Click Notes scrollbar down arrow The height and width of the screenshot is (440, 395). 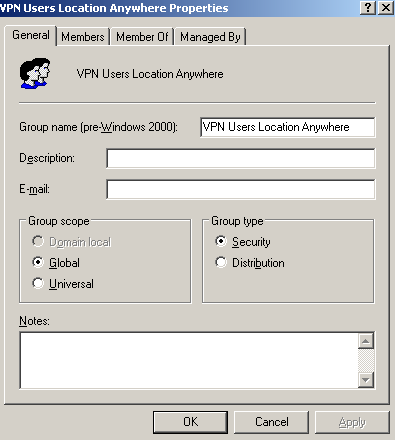coord(366,380)
